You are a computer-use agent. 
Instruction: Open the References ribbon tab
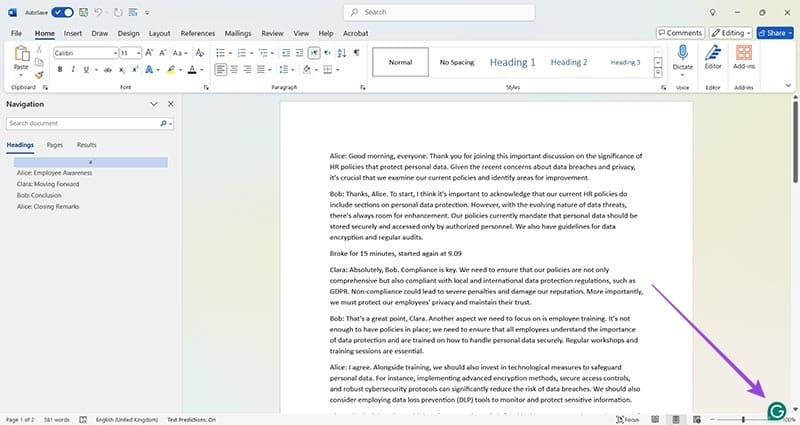coord(197,33)
